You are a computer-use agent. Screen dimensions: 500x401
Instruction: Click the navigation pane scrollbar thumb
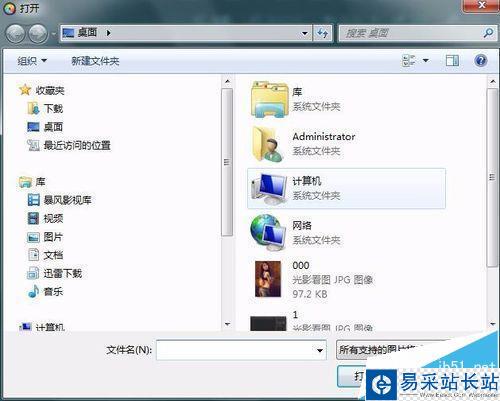[x=227, y=162]
